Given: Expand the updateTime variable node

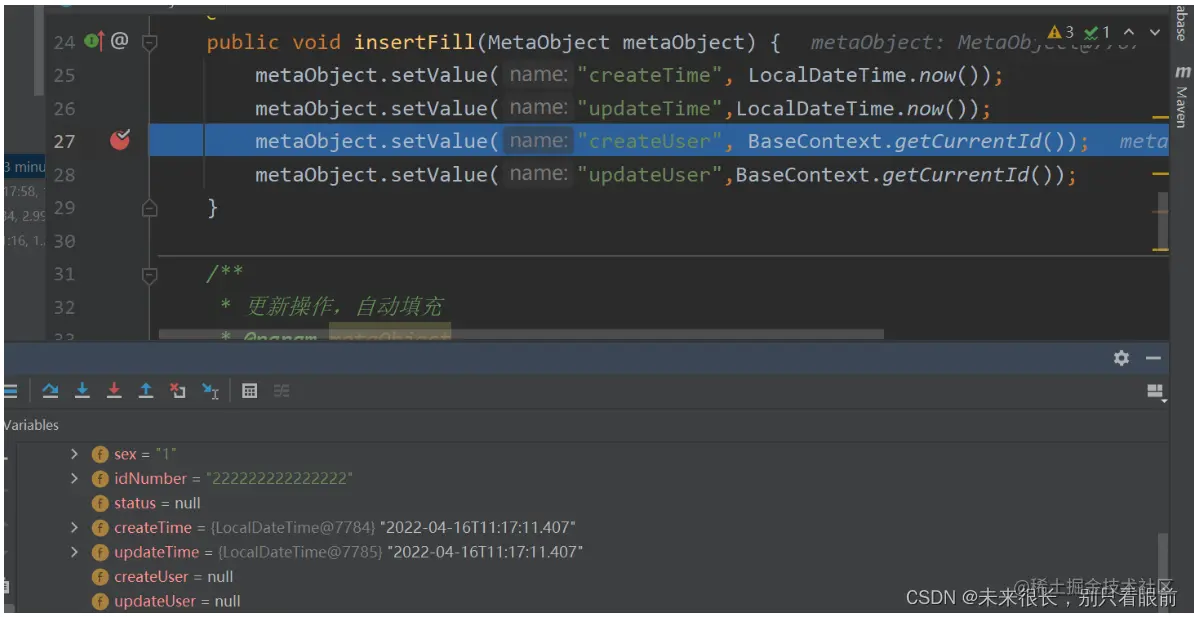Looking at the screenshot, I should [74, 551].
